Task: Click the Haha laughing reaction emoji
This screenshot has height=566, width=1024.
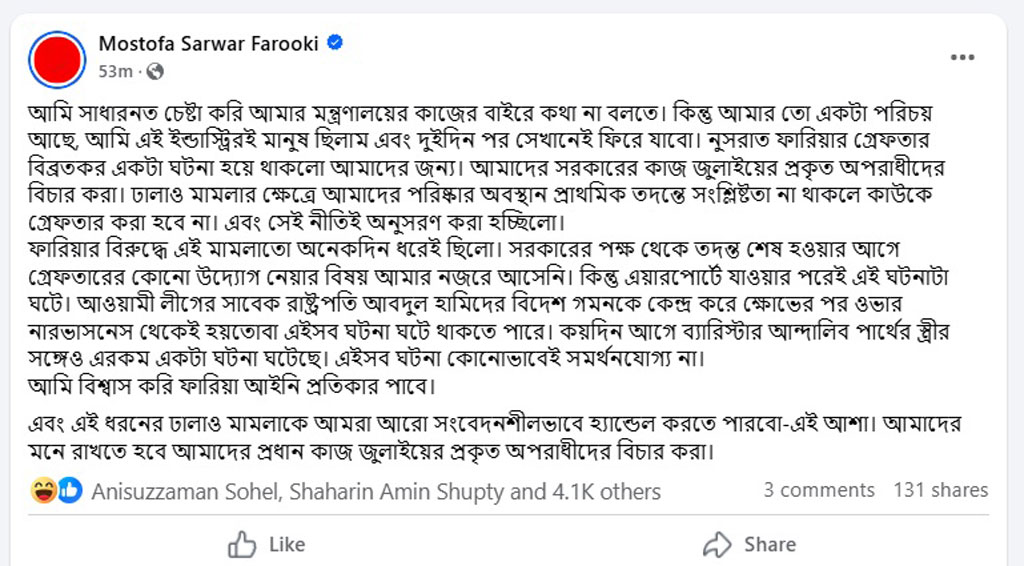Action: (43, 490)
